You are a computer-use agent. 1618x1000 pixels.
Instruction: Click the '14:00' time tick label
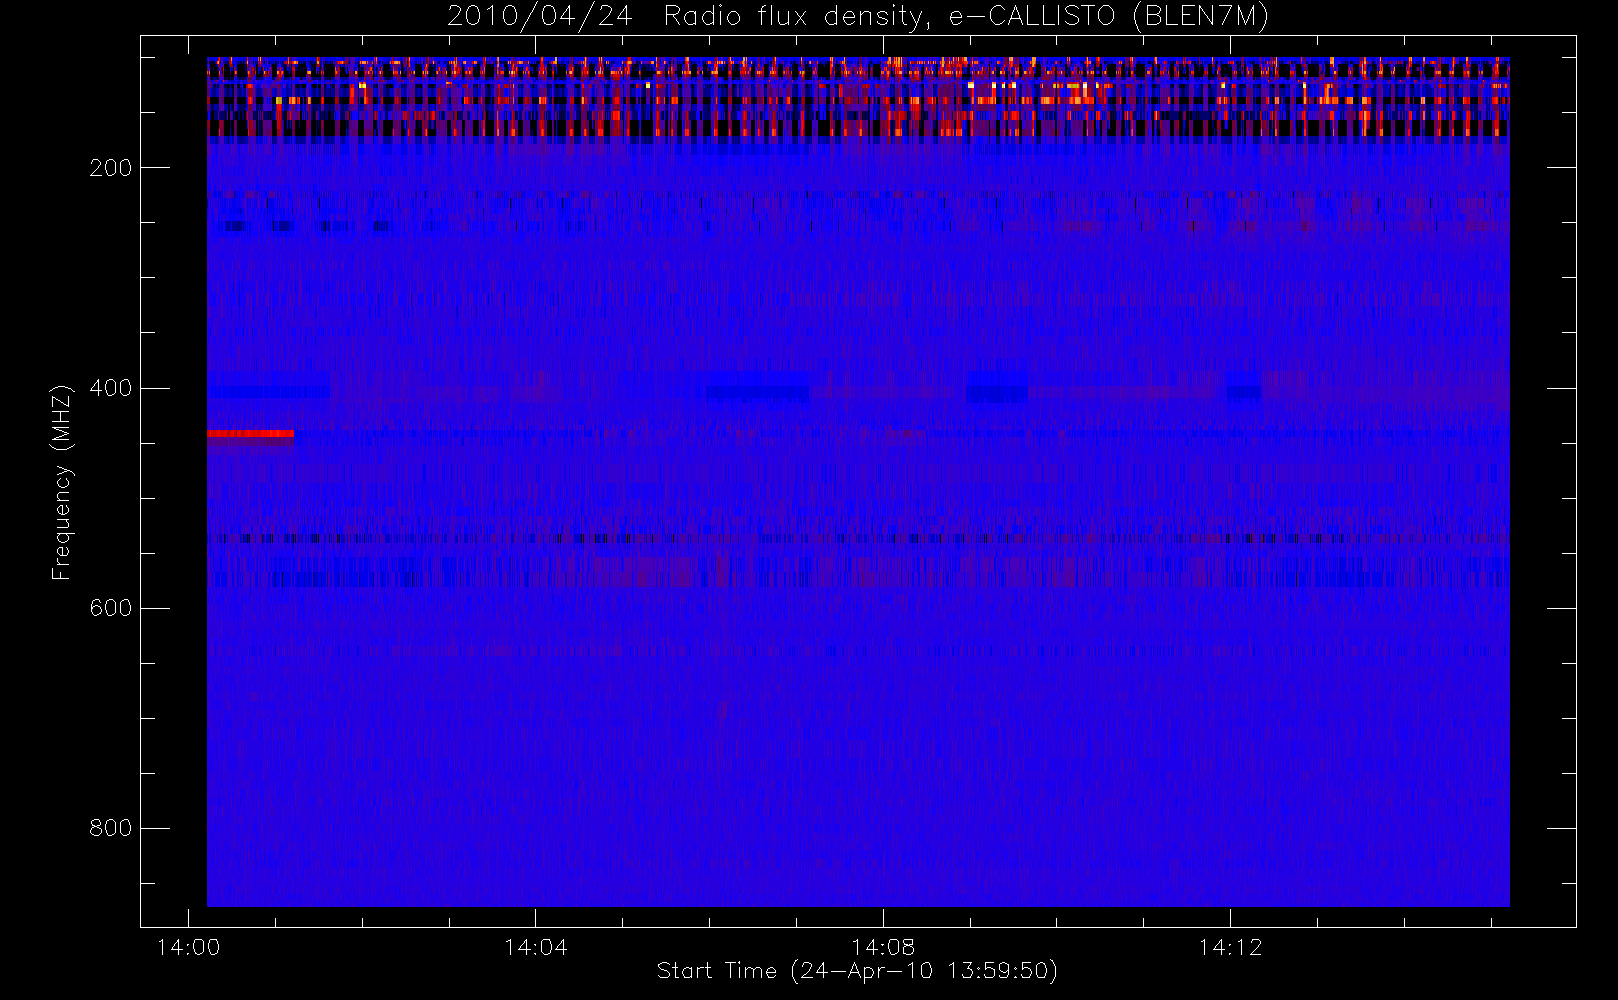point(188,947)
